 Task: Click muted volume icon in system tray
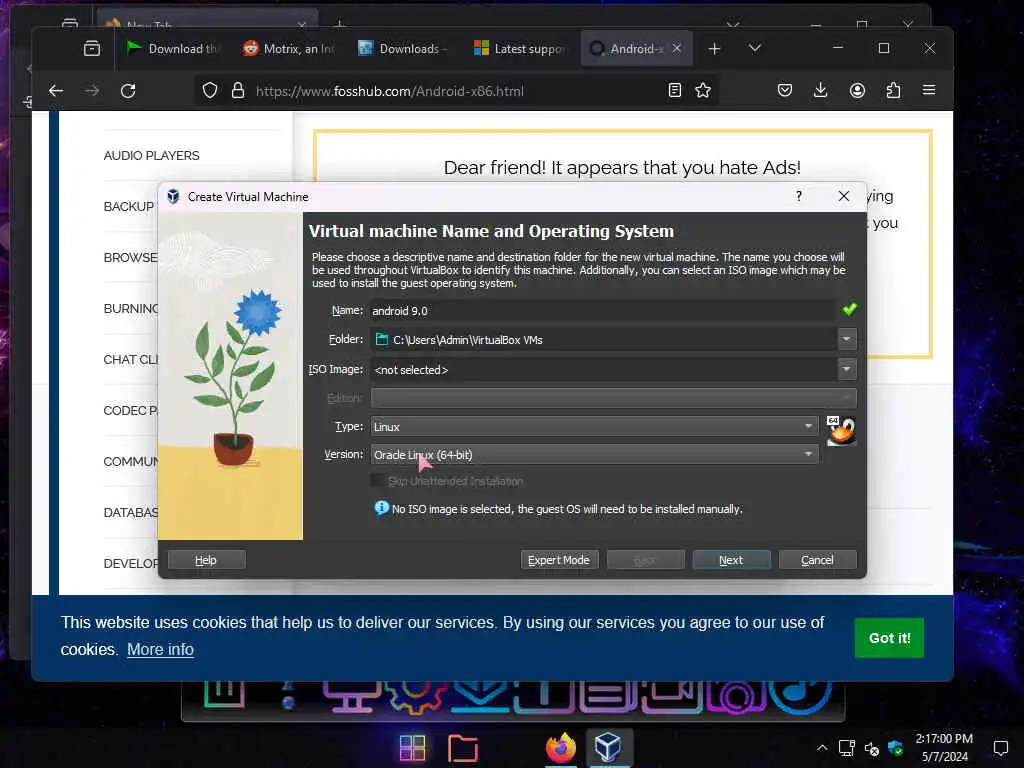point(872,748)
